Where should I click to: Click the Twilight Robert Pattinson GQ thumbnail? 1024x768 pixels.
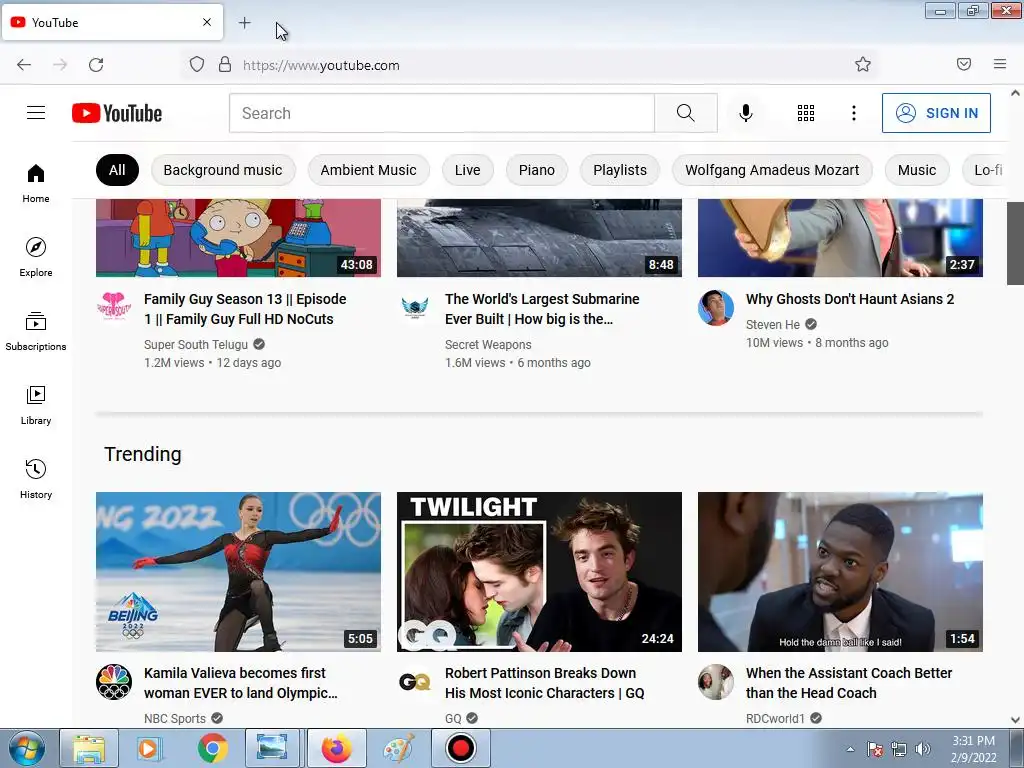point(539,572)
